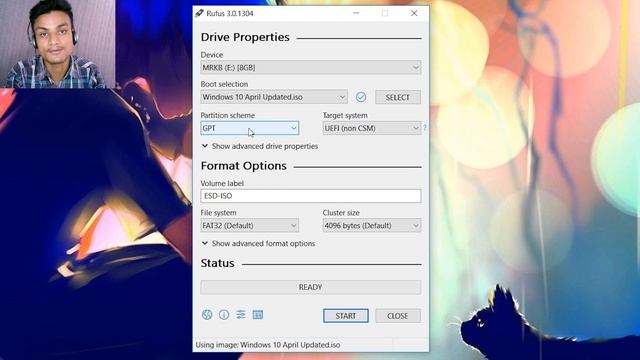The width and height of the screenshot is (640, 360).
Task: Click the Target system help question mark
Action: pos(425,128)
